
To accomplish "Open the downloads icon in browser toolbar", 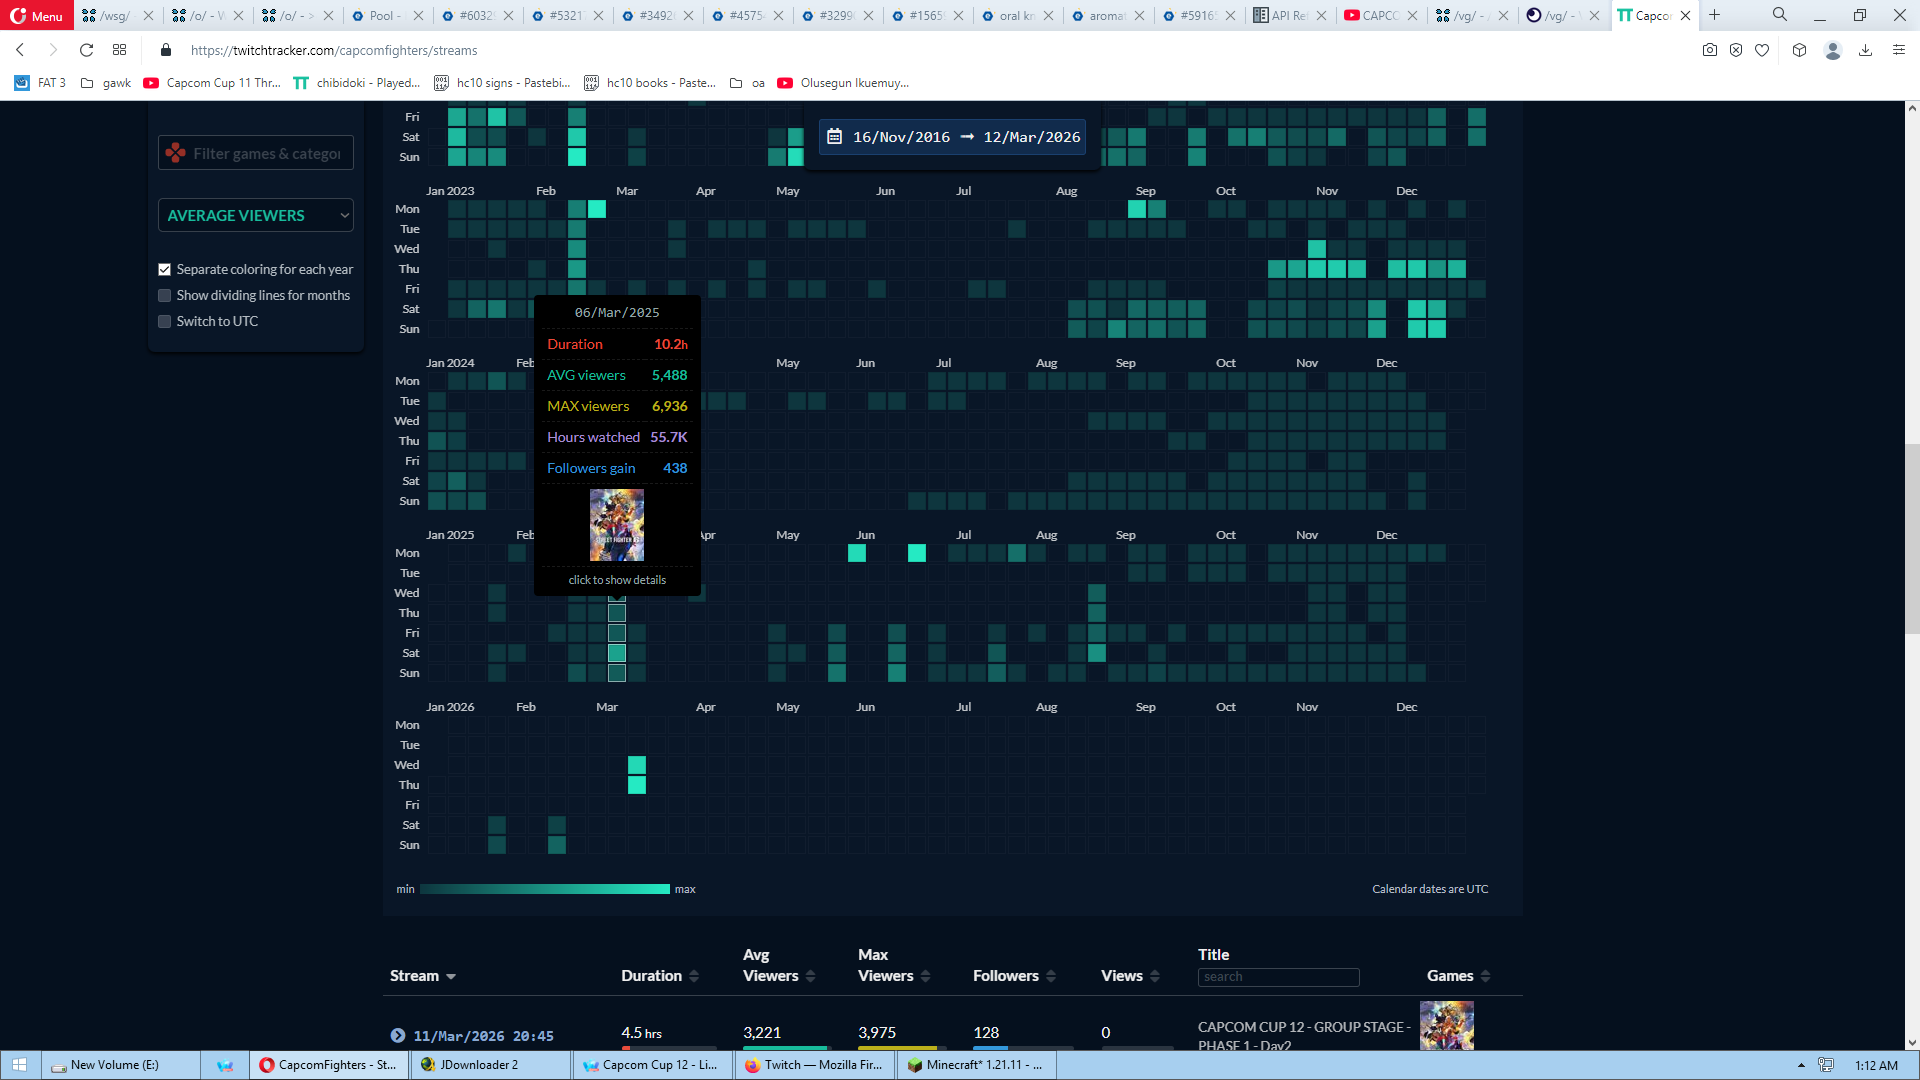I will (x=1865, y=50).
